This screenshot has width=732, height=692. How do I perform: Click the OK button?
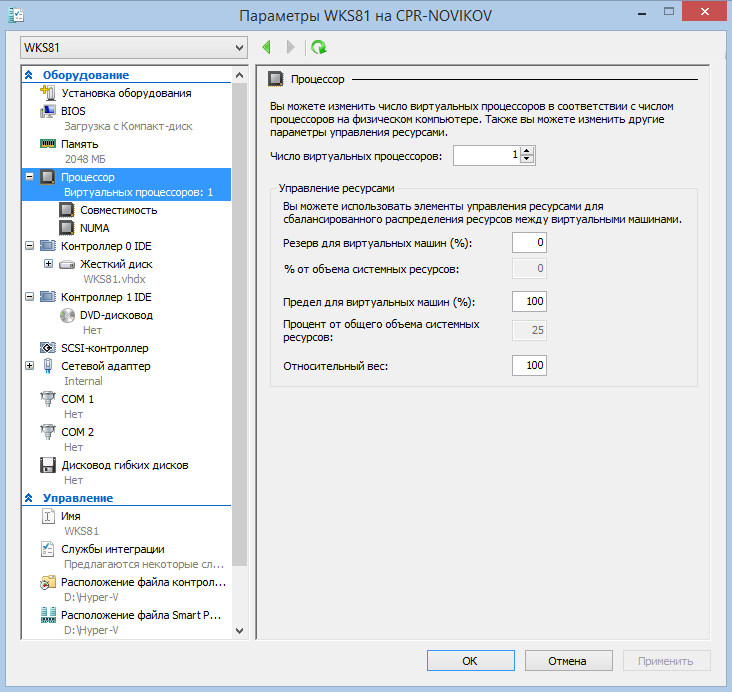pos(470,661)
